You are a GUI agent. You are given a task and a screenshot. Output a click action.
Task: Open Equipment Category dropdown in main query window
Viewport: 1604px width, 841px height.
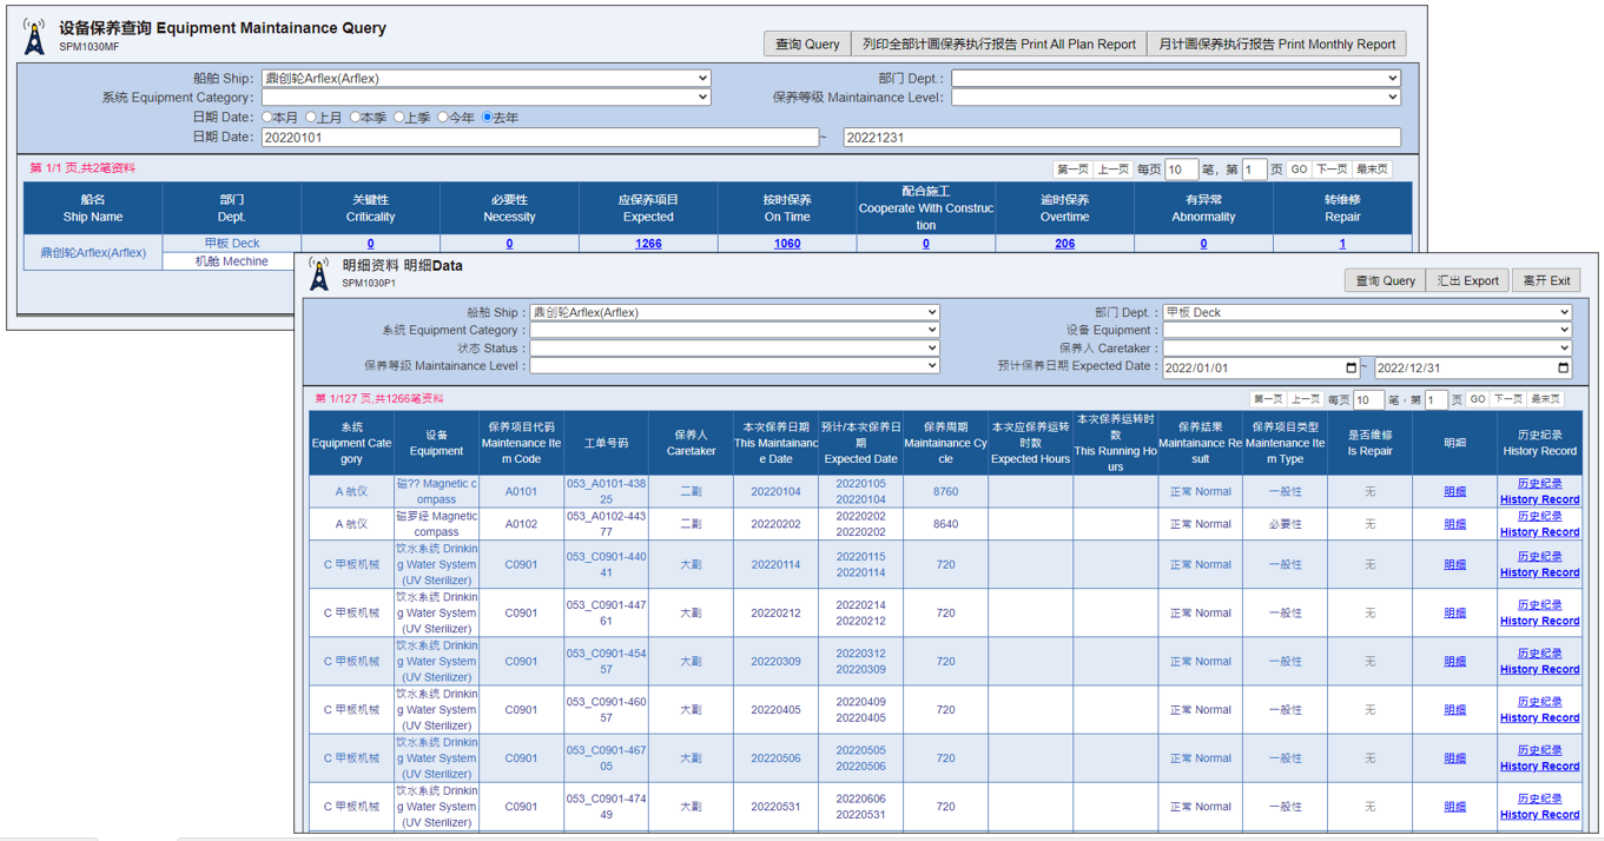[x=486, y=97]
